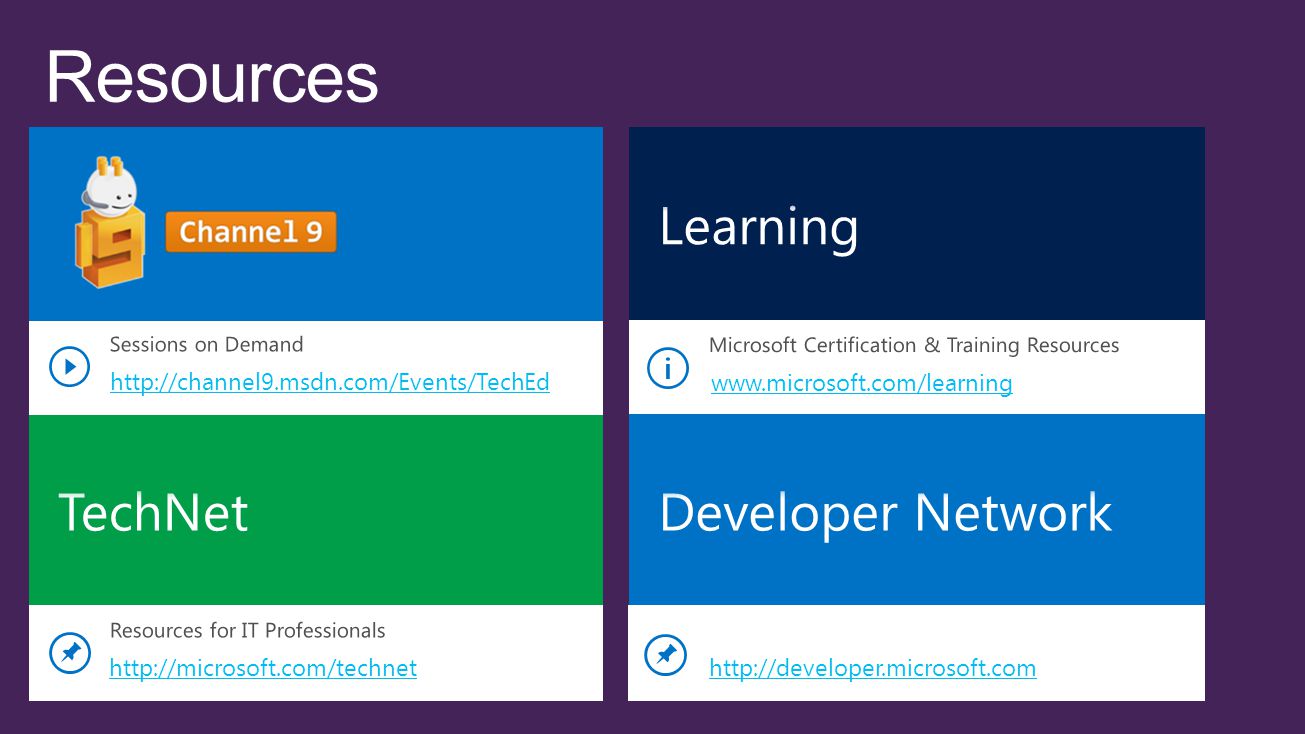
Task: Click the pin icon beside developer.microsoft.com link
Action: click(666, 655)
